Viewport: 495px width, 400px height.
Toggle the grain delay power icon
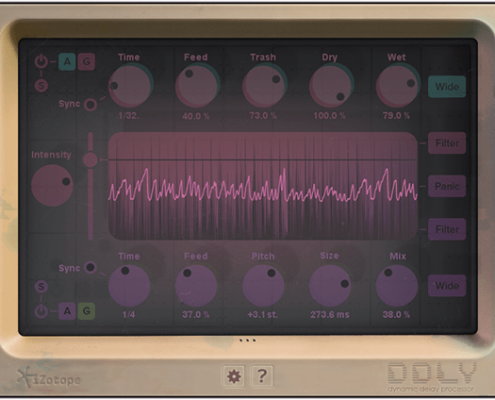[41, 311]
